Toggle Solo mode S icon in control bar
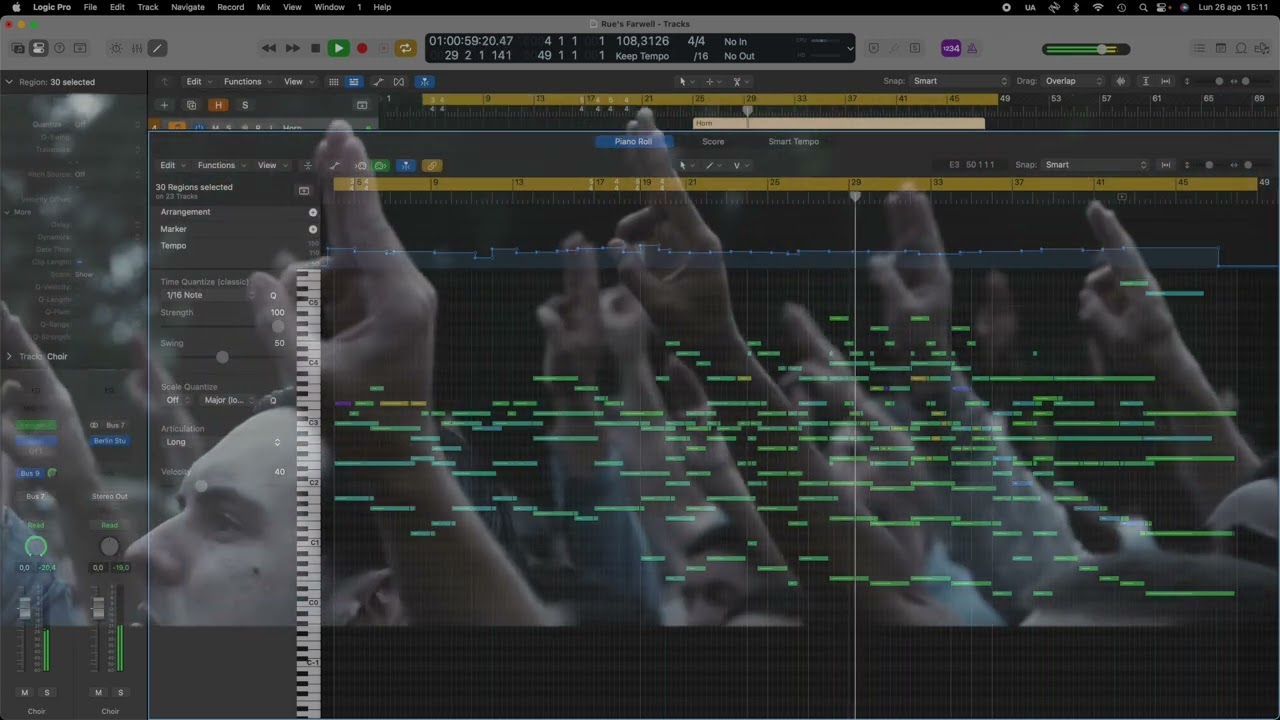 [915, 48]
